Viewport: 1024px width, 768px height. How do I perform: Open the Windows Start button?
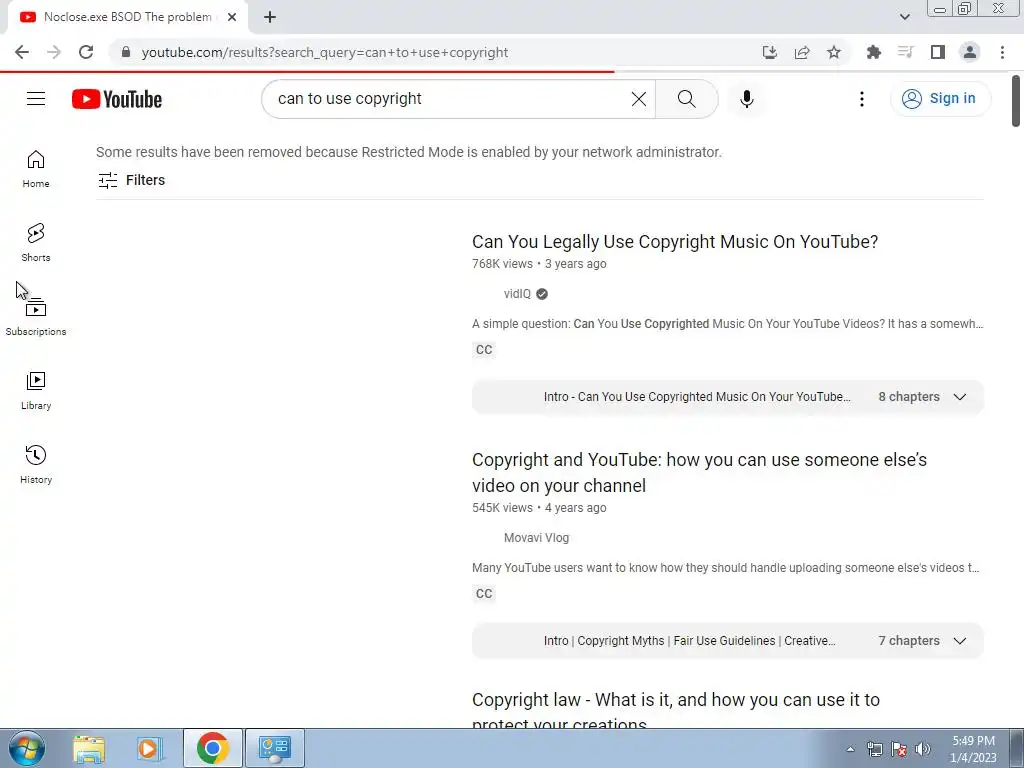(27, 748)
